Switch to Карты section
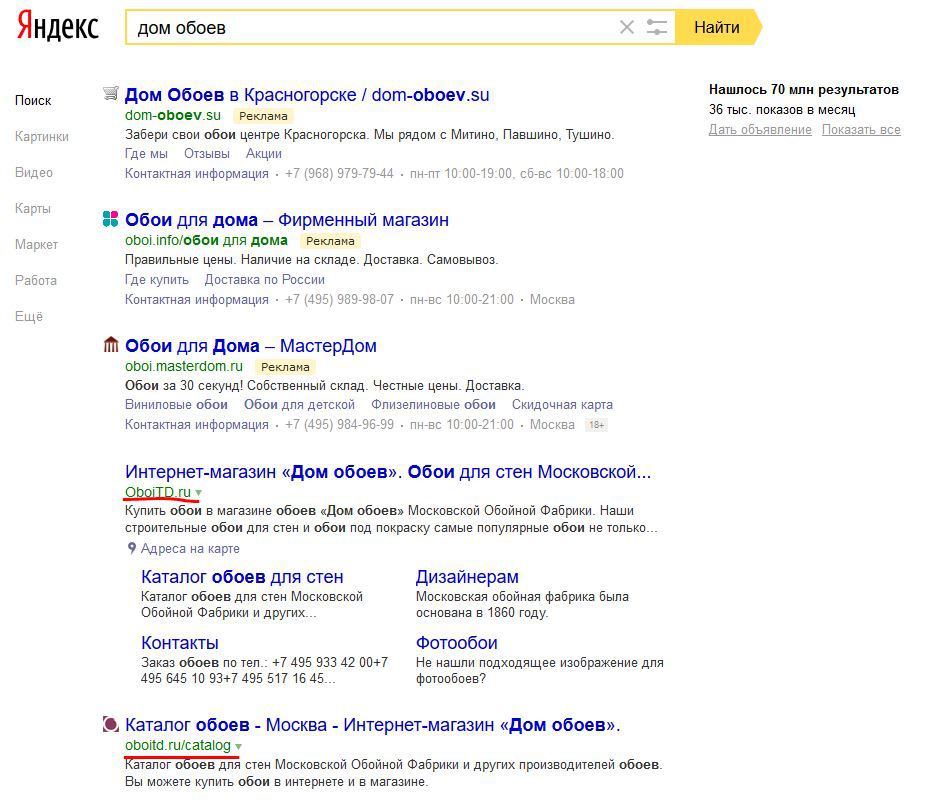Viewport: 927px width, 808px height. click(x=33, y=209)
